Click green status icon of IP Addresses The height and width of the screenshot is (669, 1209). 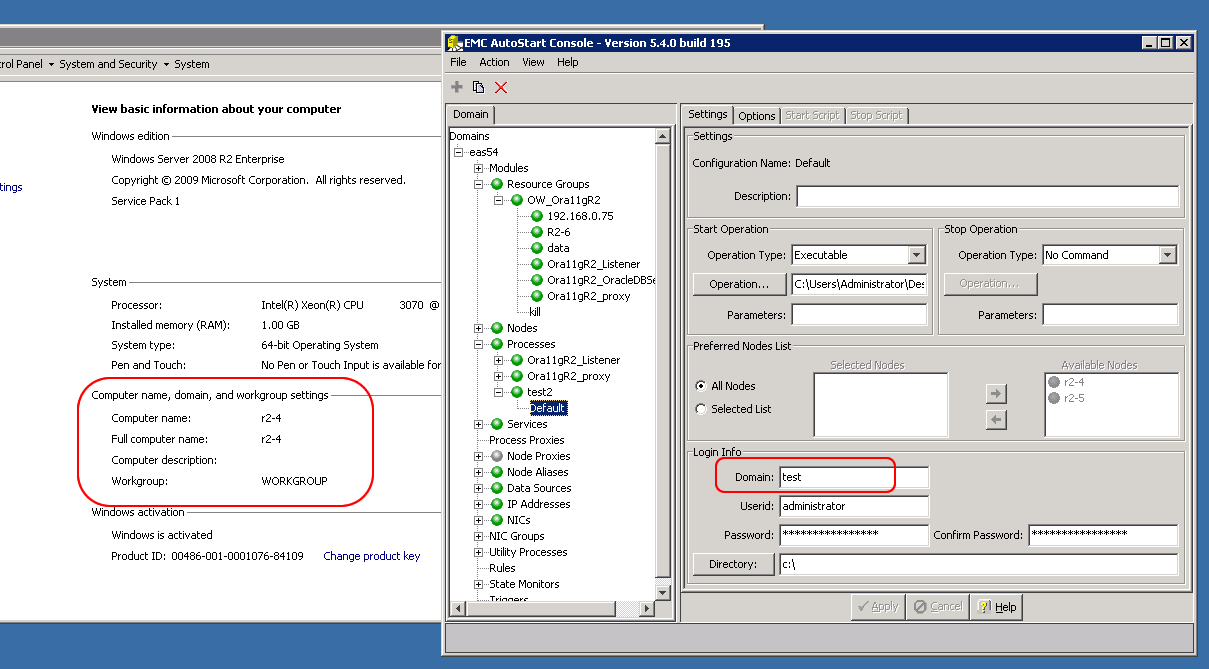coord(496,504)
